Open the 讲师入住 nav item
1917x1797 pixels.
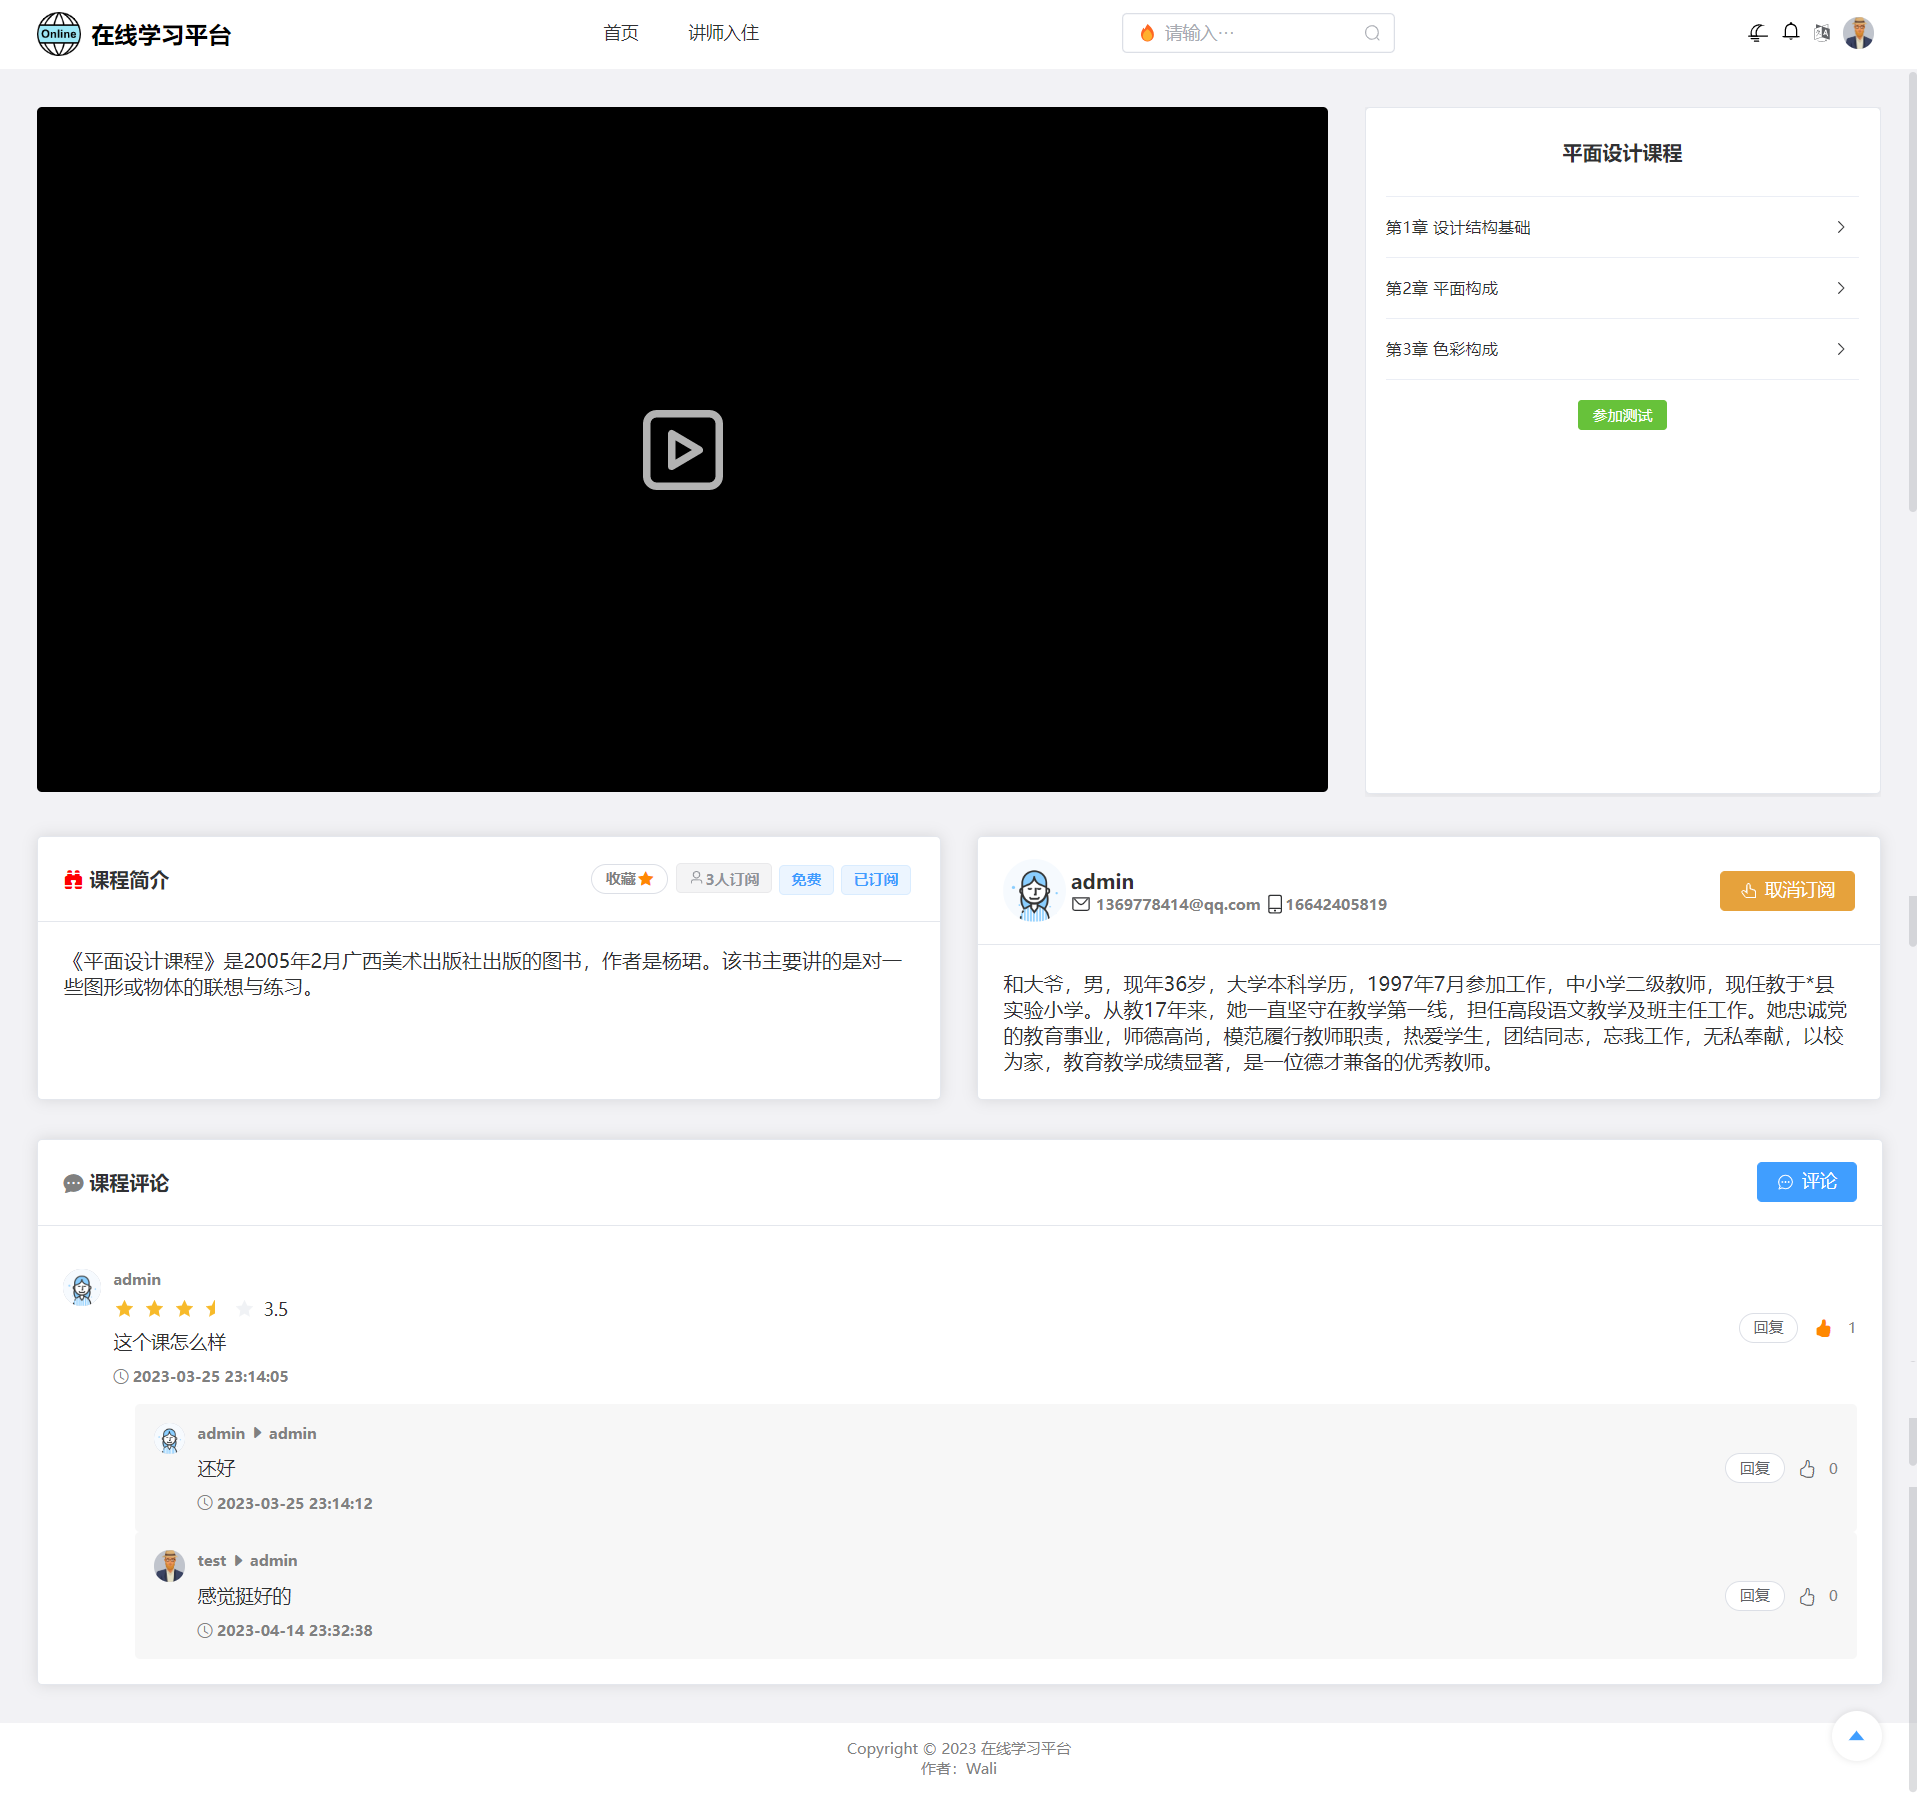[x=723, y=33]
